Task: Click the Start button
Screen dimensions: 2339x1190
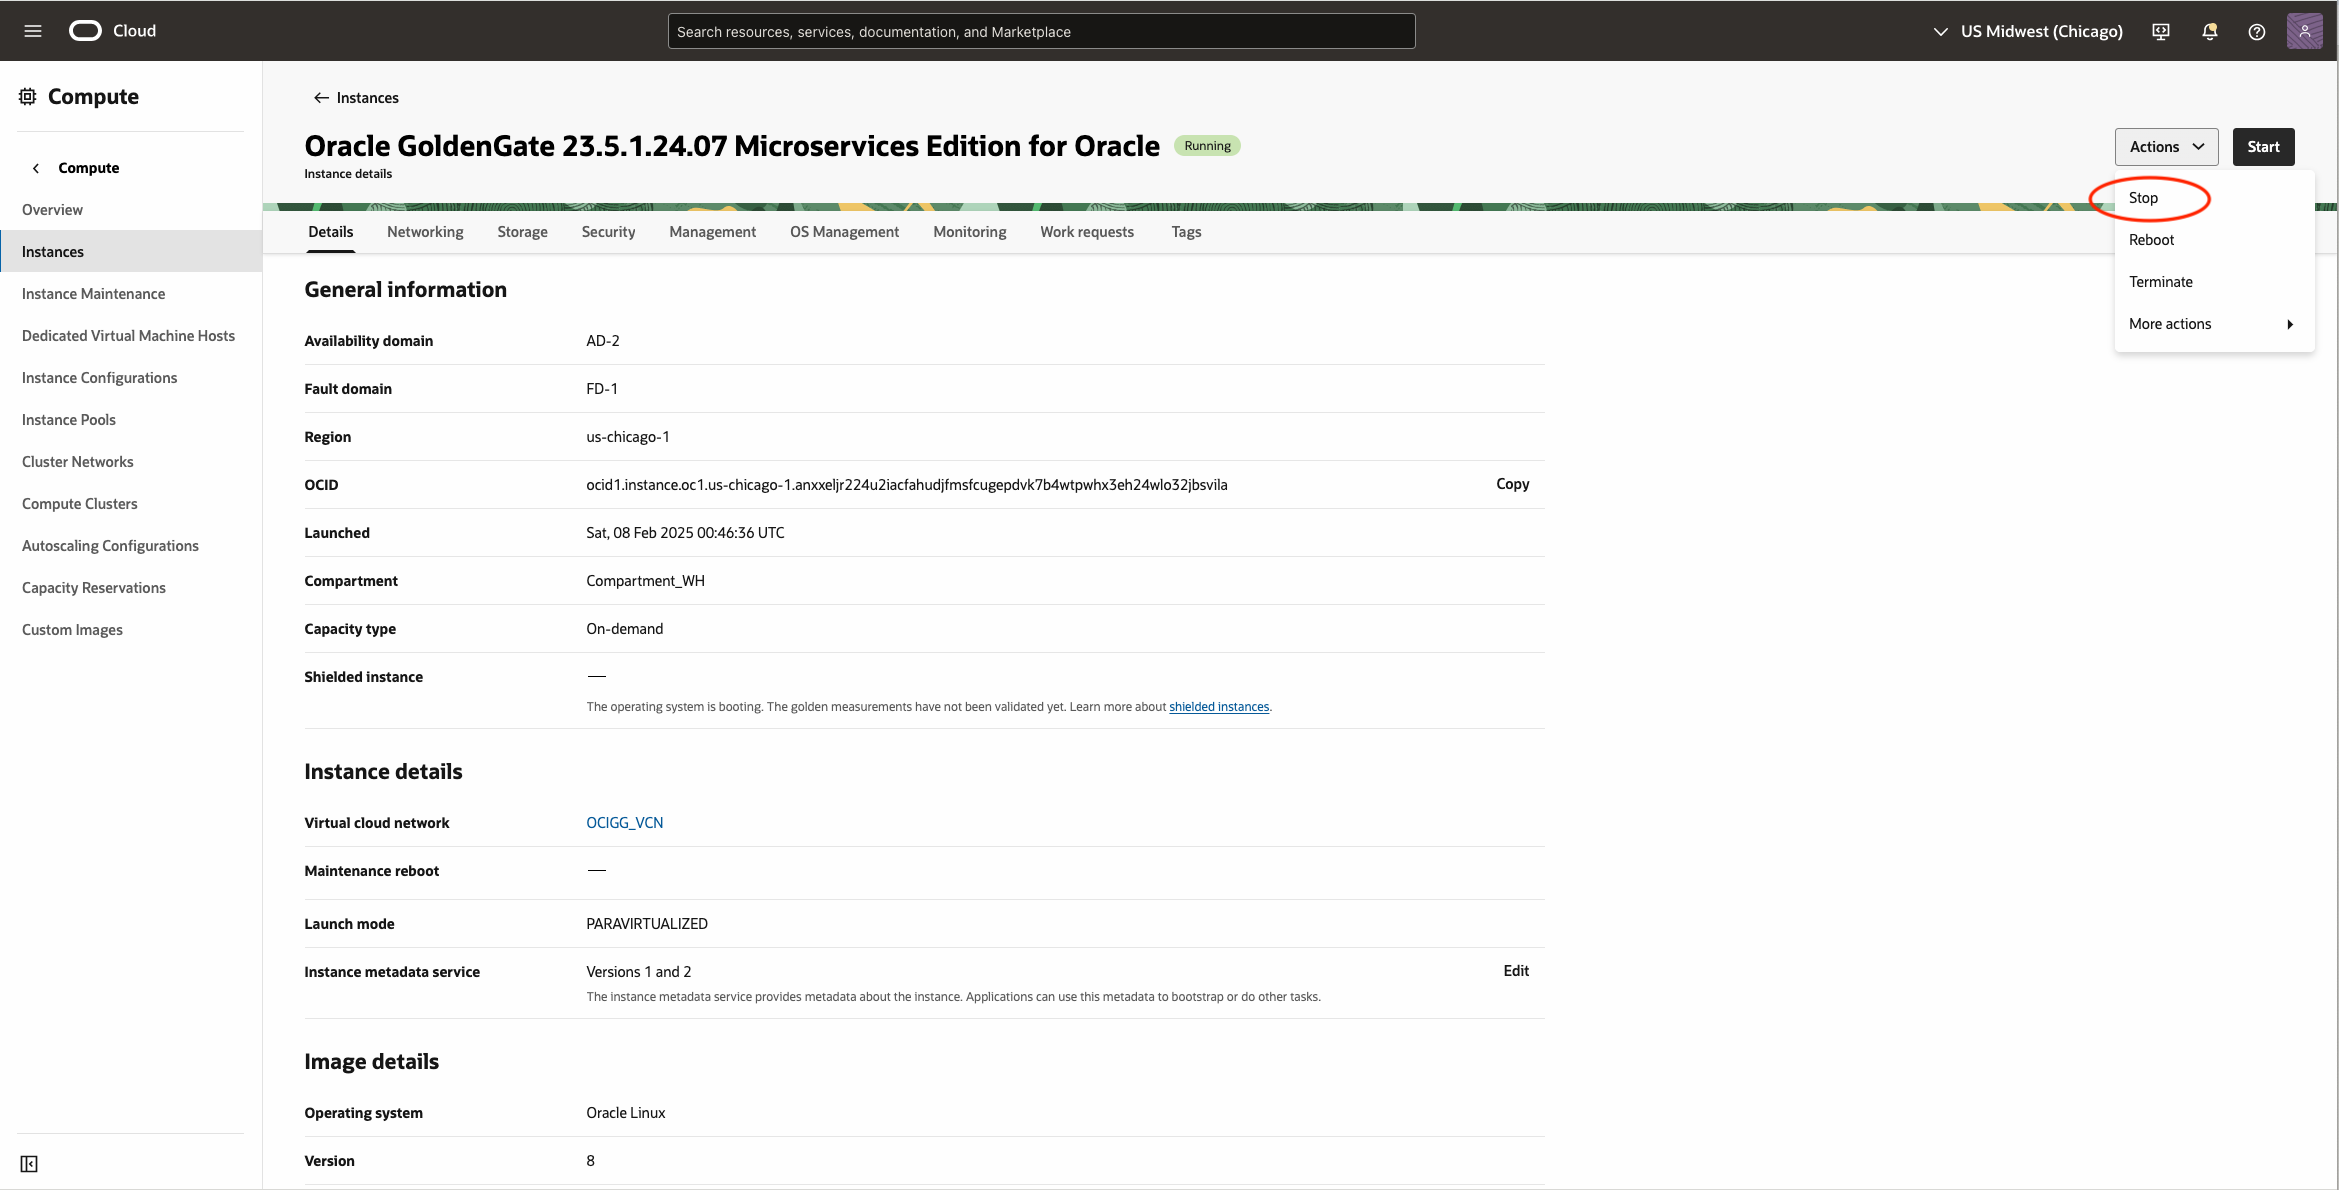Action: 2263,146
